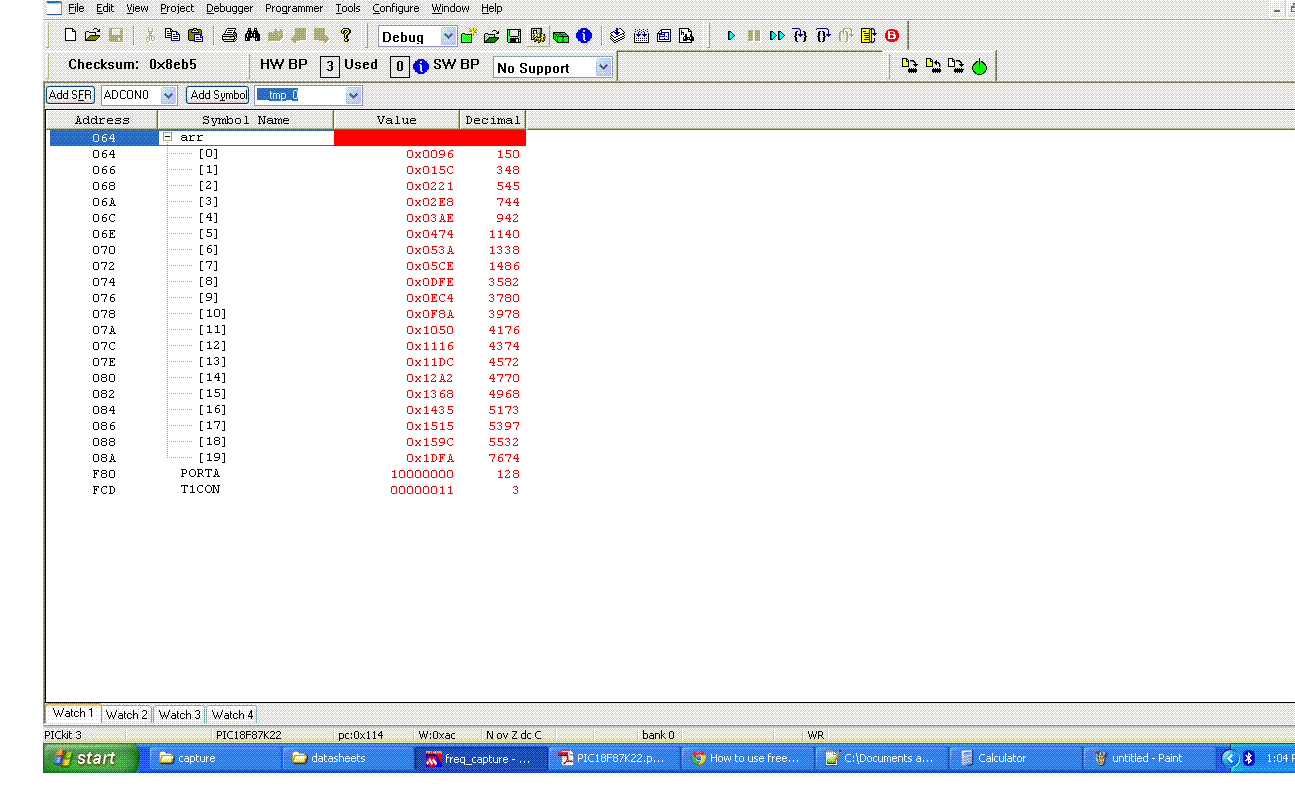Click the Build Options toolbar icon
The image size is (1295, 800).
[537, 35]
